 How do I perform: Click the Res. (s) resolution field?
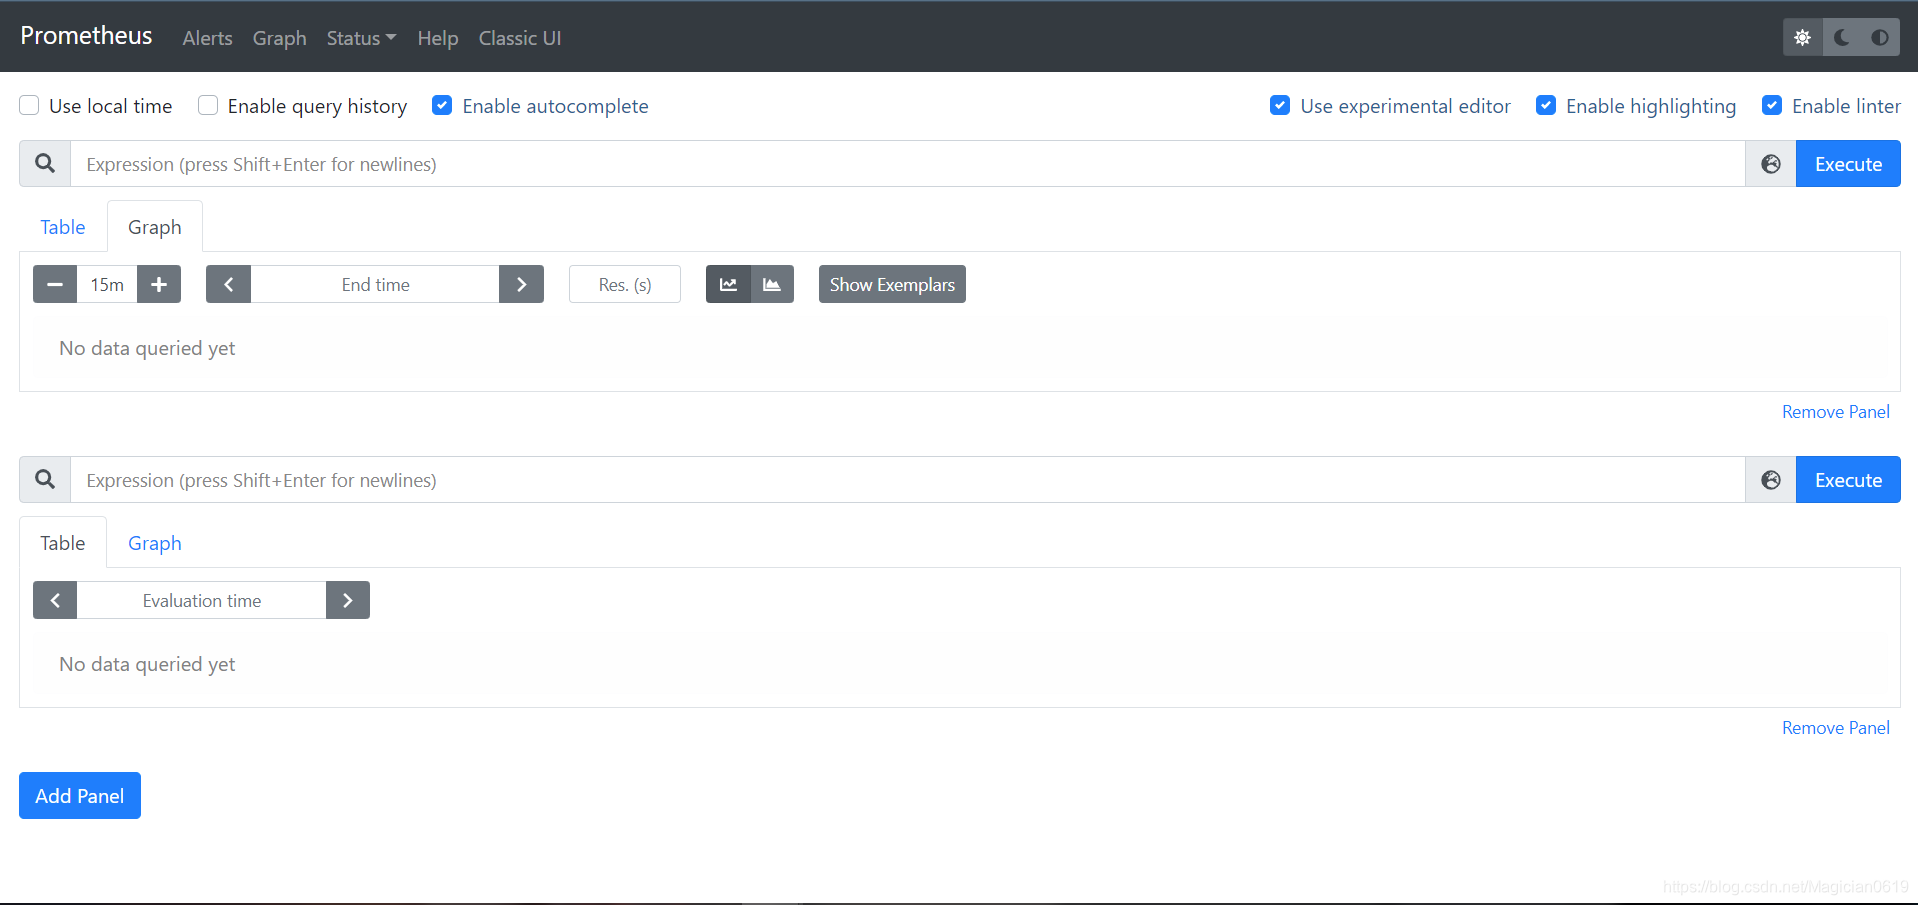625,284
